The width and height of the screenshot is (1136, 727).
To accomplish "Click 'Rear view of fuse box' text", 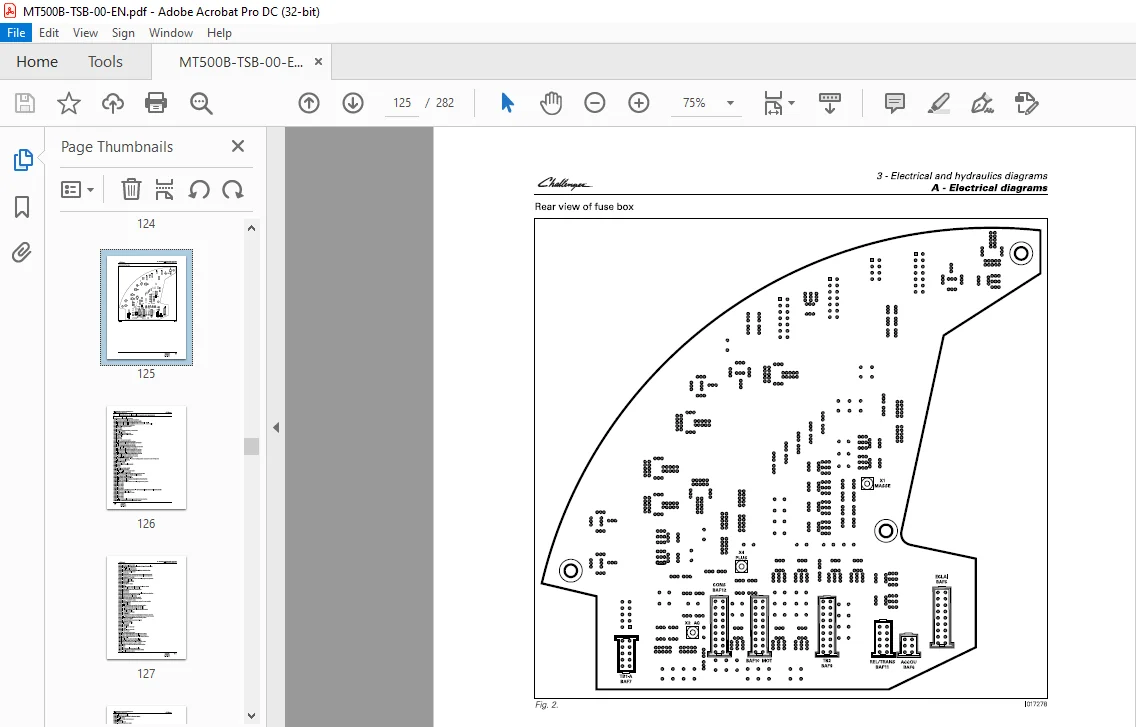I will 584,207.
